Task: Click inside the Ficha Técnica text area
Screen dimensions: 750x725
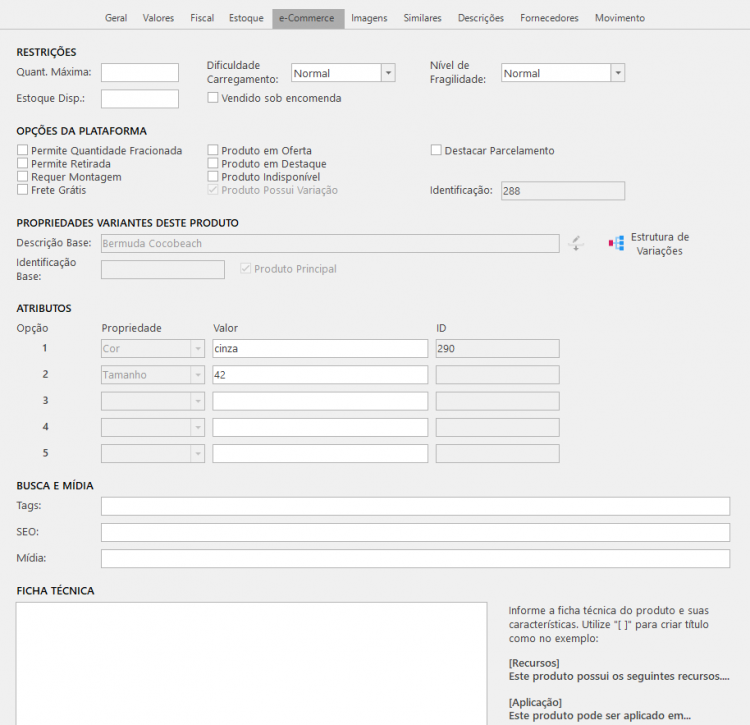Action: 252,664
